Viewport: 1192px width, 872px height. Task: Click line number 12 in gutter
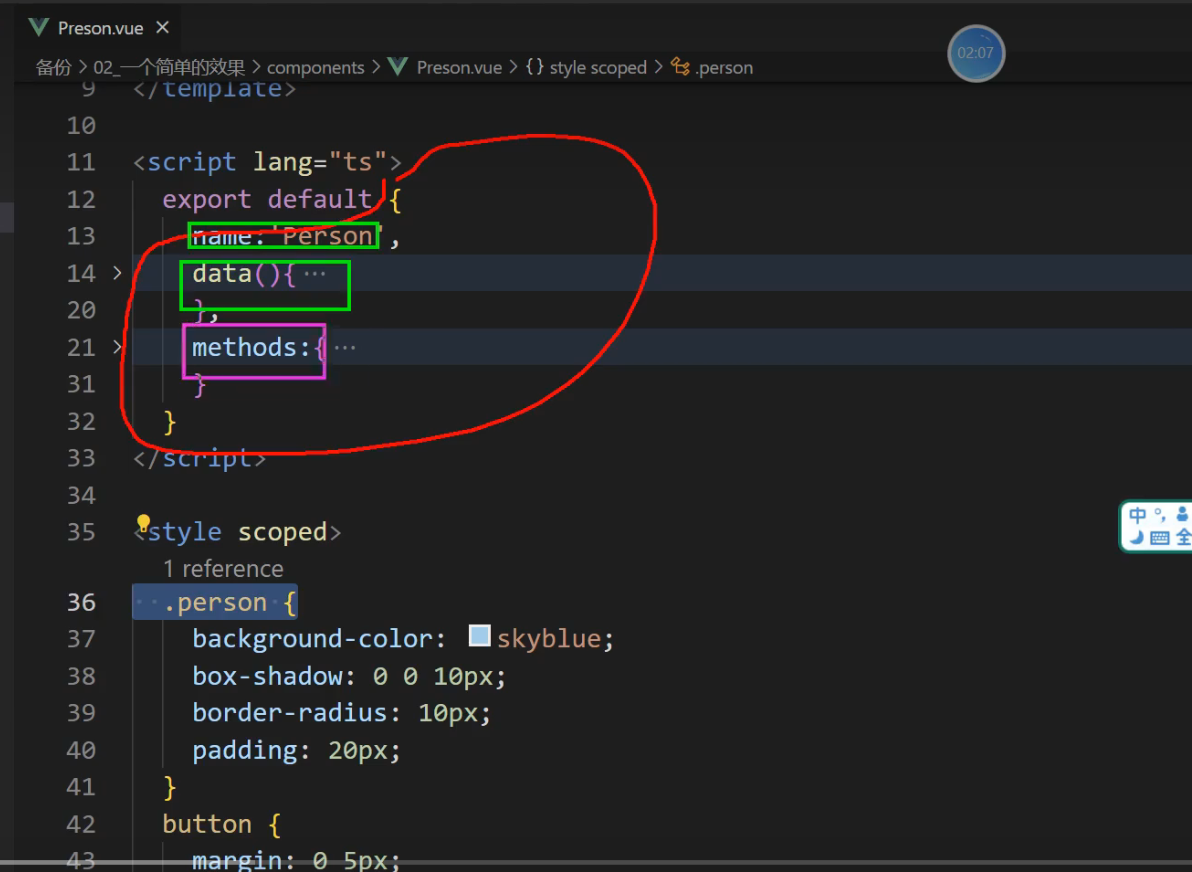pos(81,199)
